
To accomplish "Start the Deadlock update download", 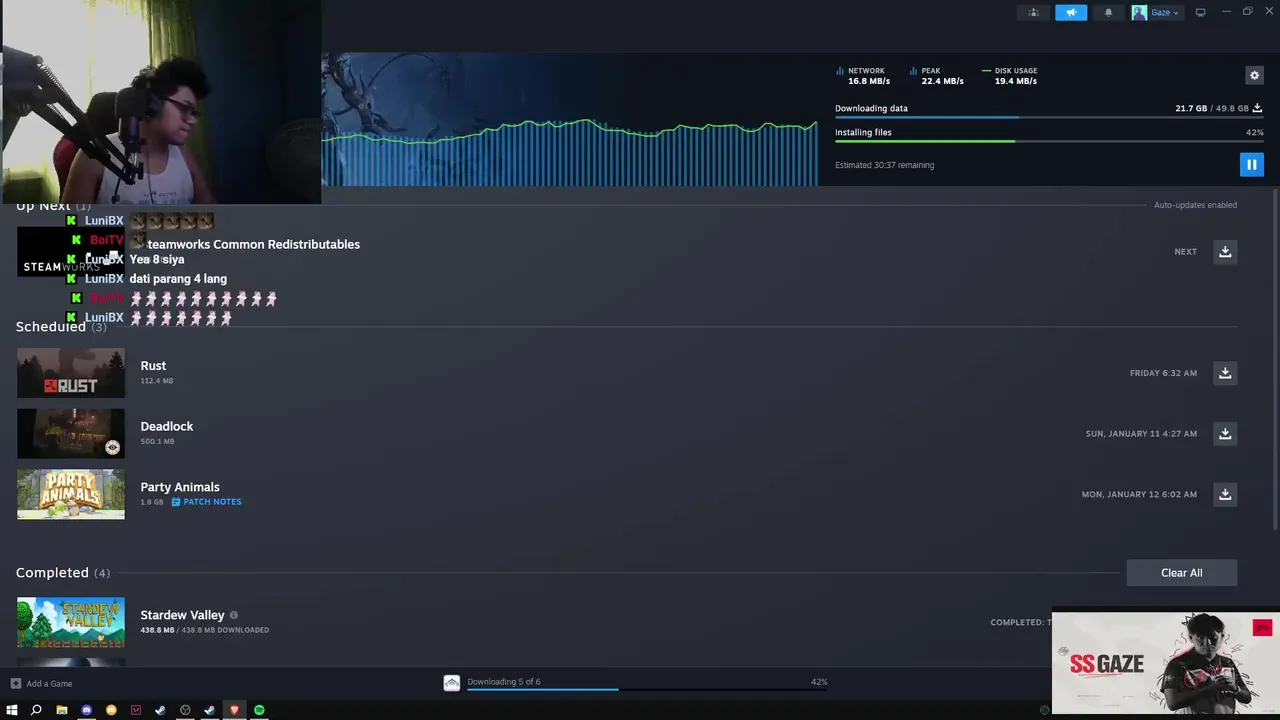I will tap(1225, 434).
